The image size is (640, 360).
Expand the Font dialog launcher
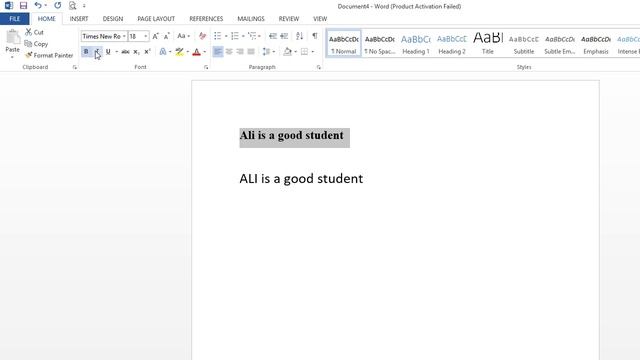point(206,67)
